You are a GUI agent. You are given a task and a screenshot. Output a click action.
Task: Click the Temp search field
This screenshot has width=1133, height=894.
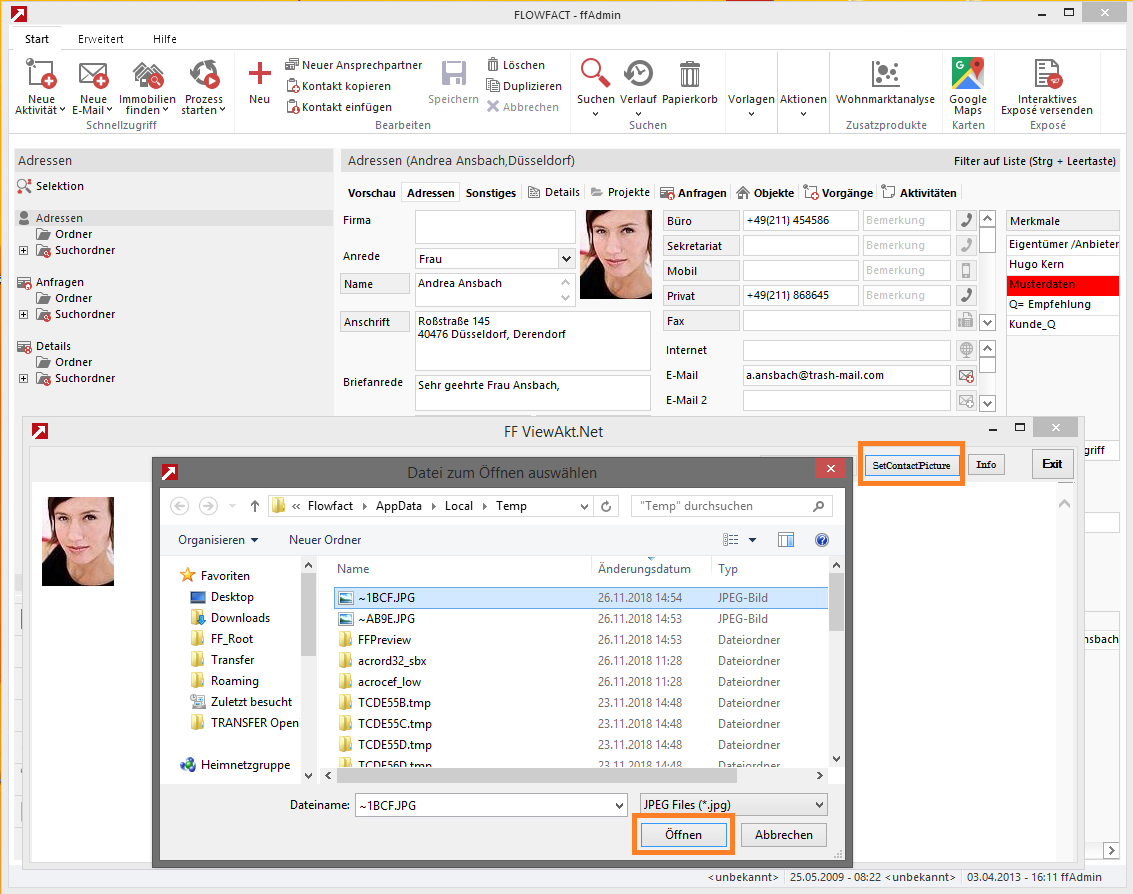point(731,506)
